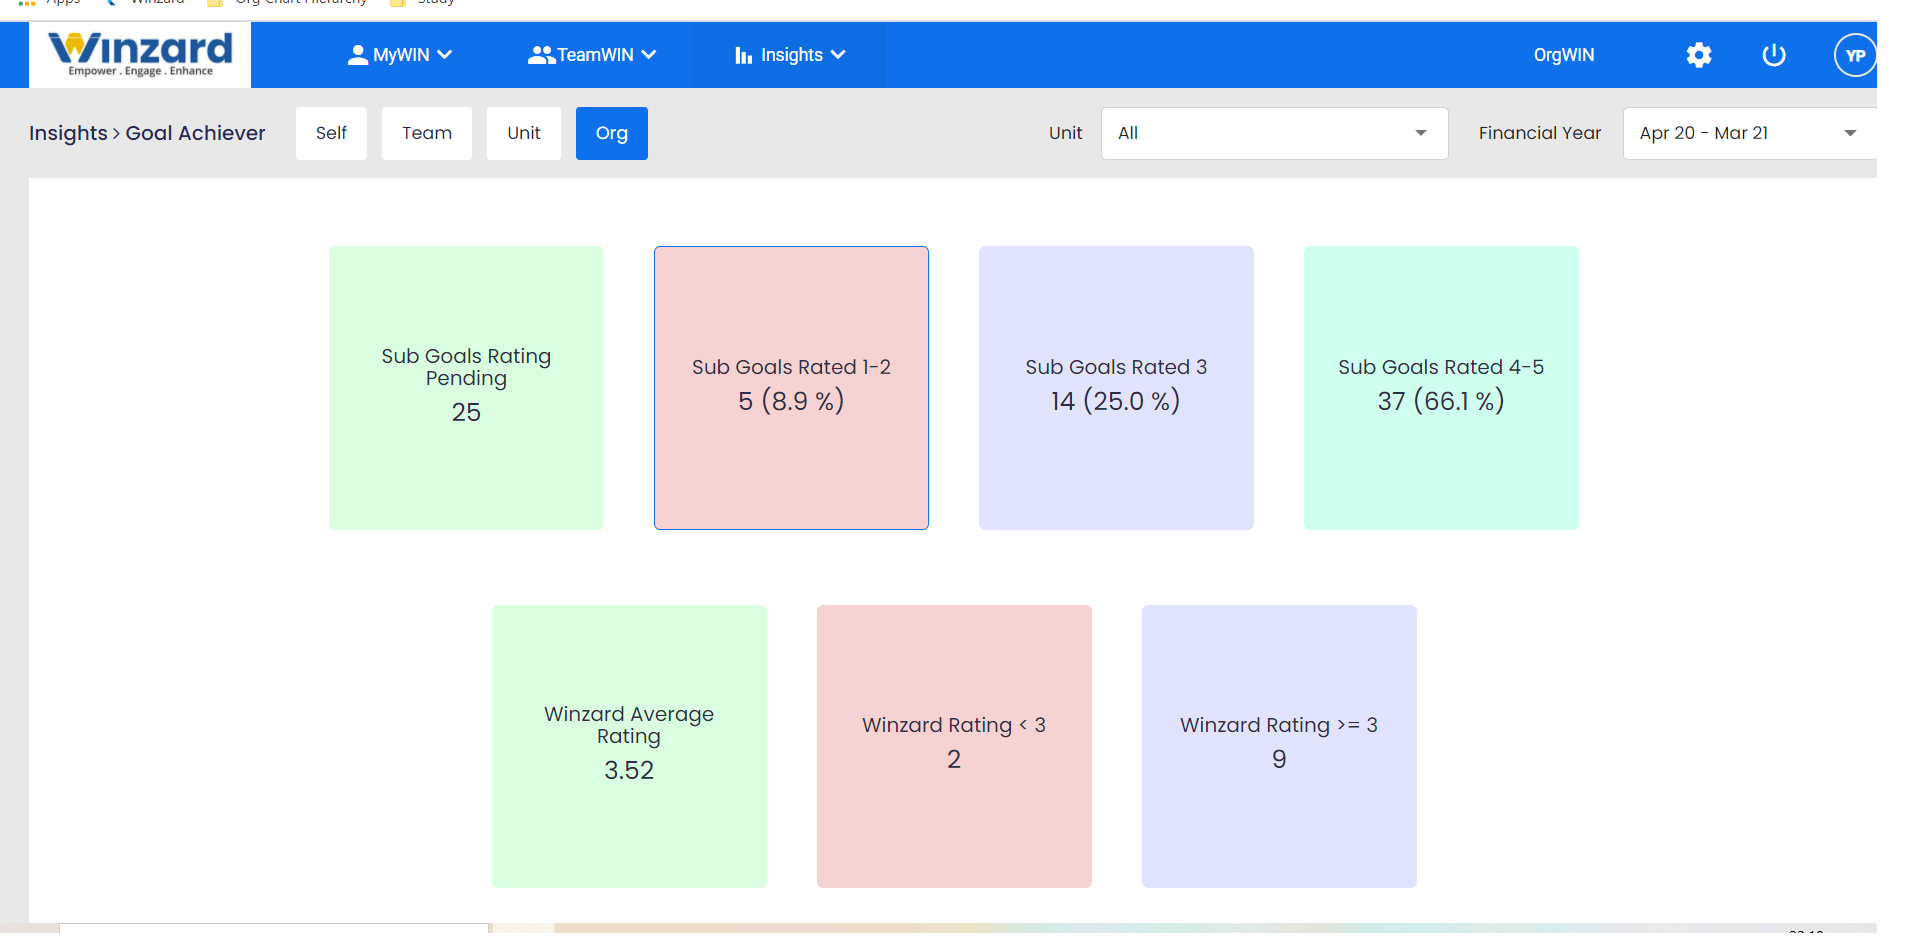
Task: Open the MyWIN menu
Action: tap(400, 55)
